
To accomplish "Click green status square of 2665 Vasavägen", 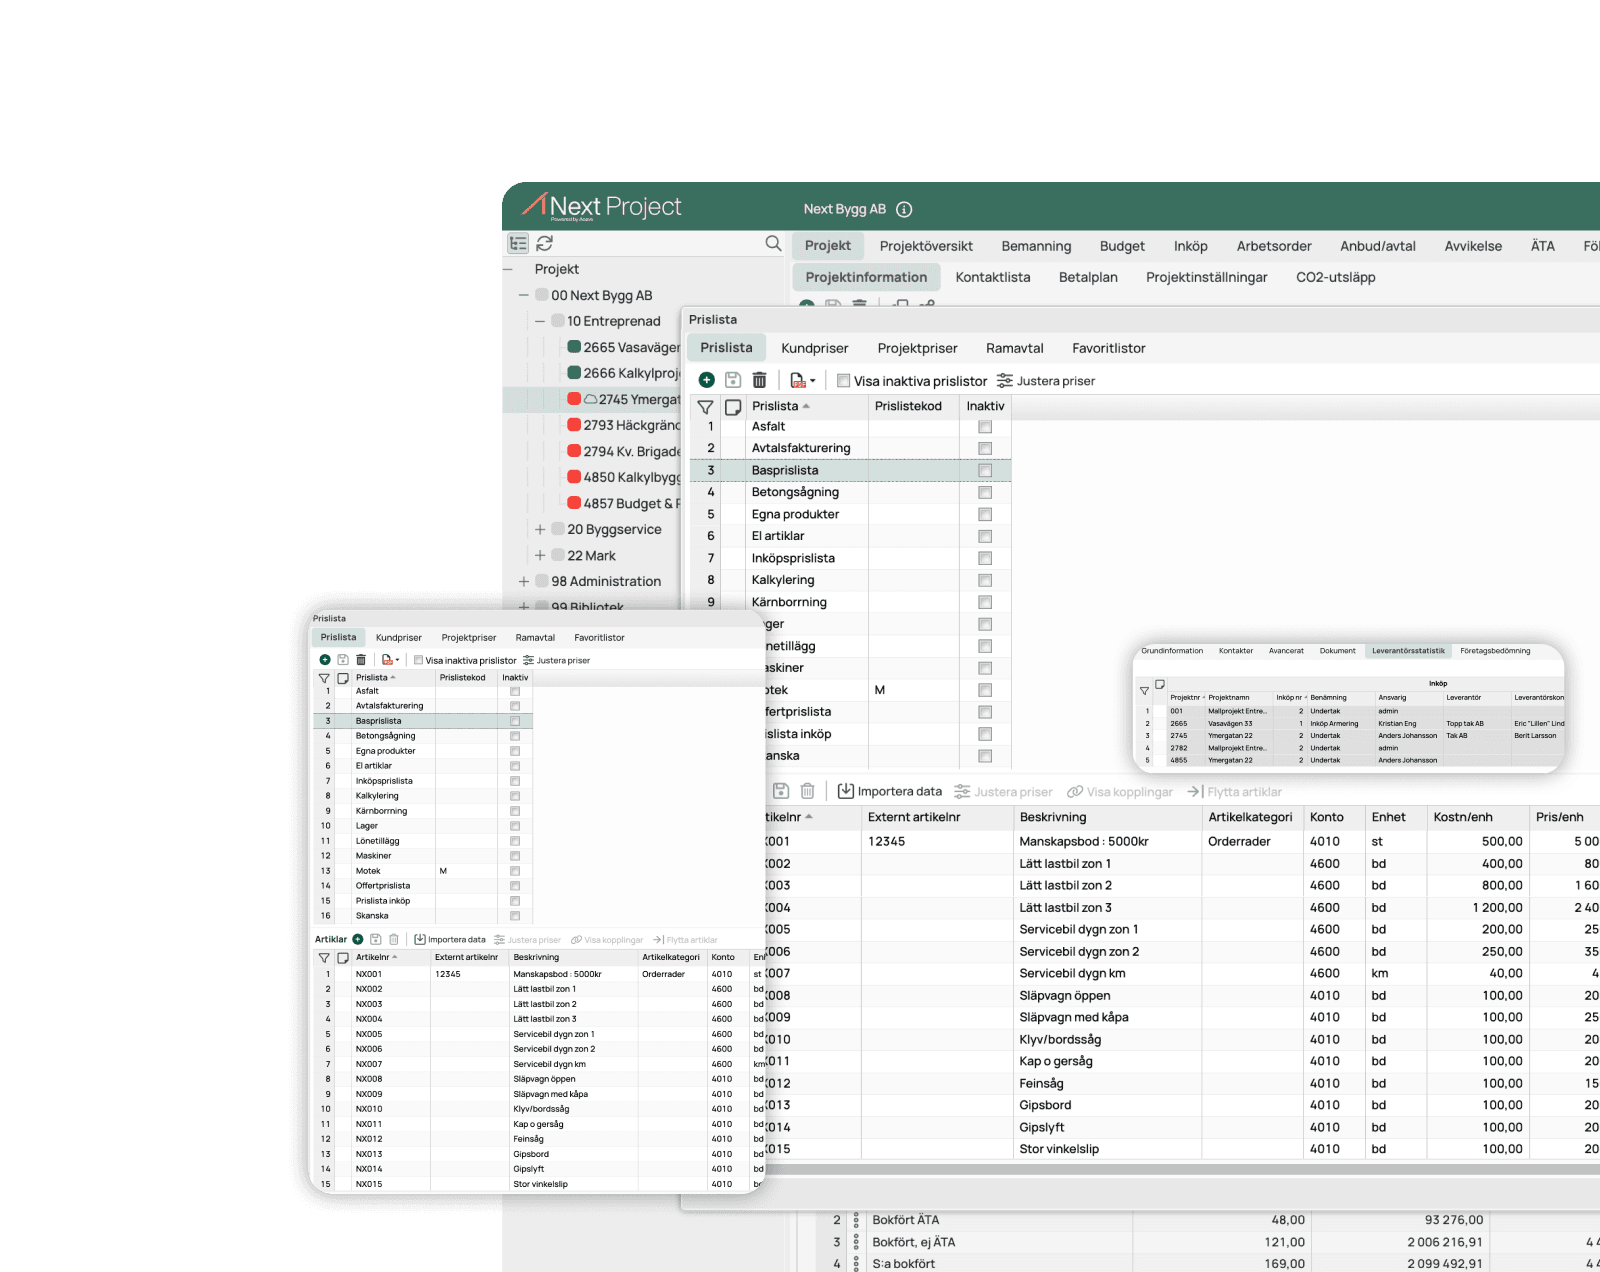I will 574,347.
